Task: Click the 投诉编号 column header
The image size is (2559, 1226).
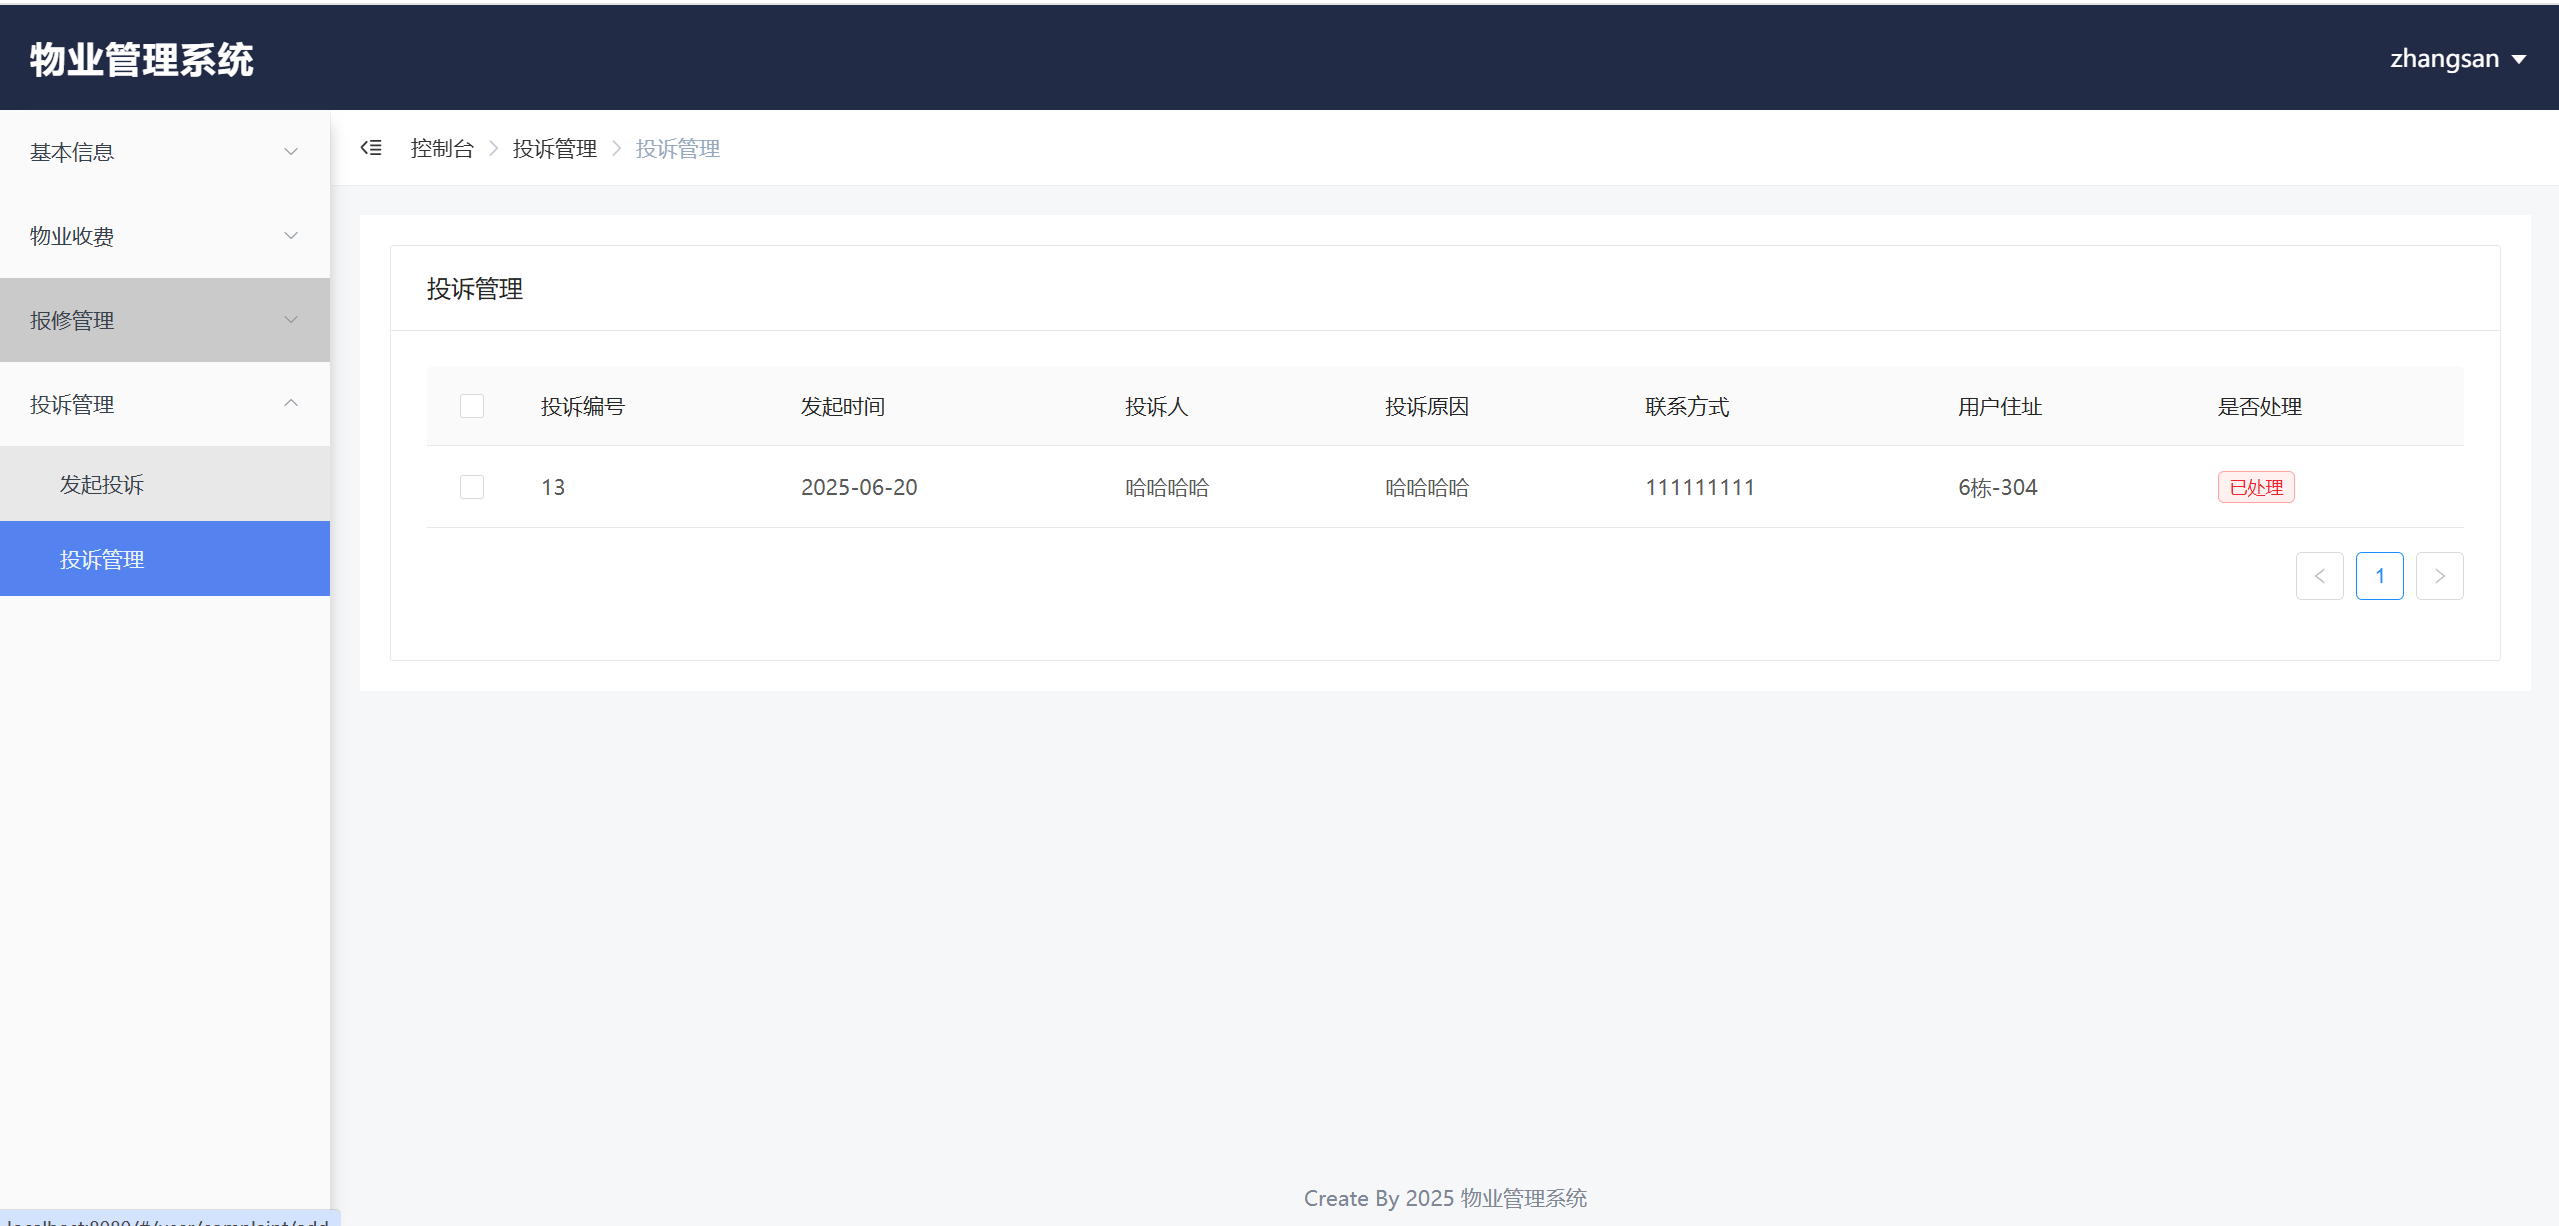Action: coord(583,406)
